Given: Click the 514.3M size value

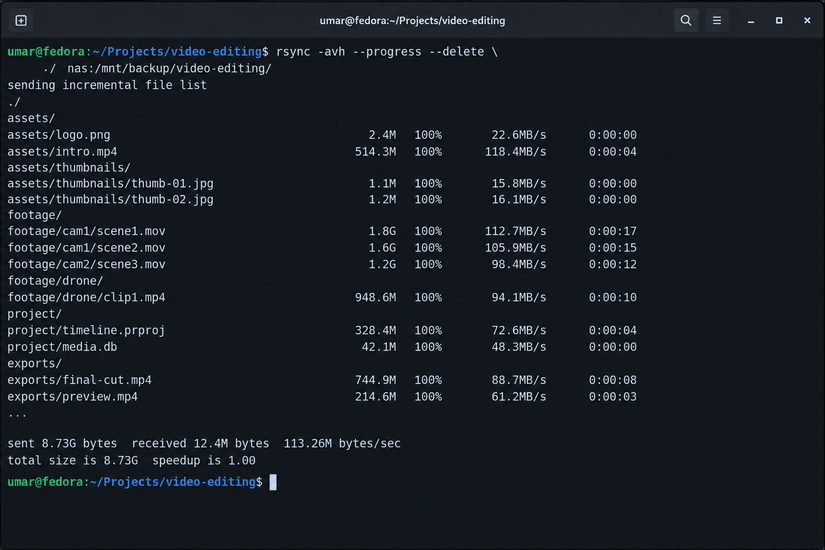Looking at the screenshot, I should coord(375,152).
